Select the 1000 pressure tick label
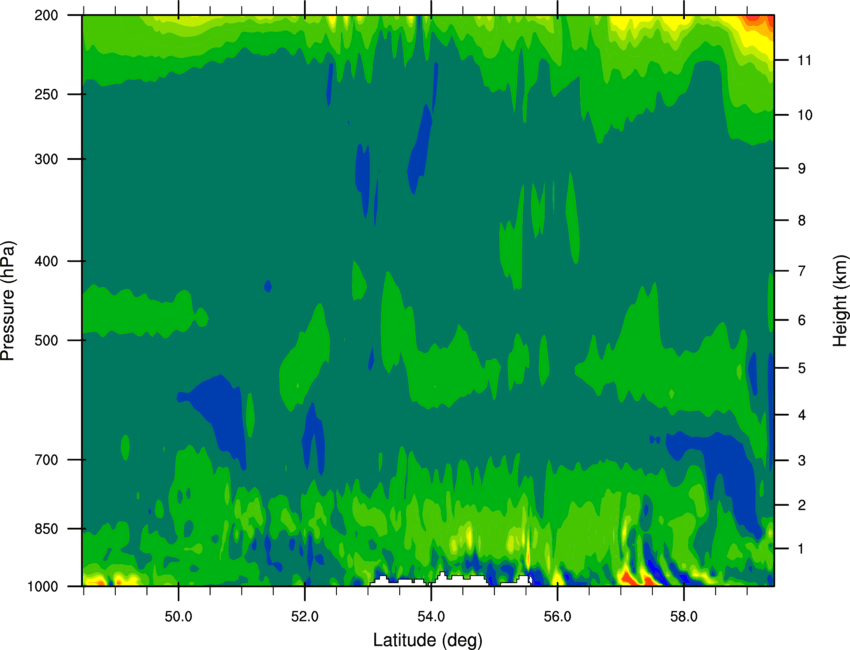850x650 pixels. click(42, 586)
